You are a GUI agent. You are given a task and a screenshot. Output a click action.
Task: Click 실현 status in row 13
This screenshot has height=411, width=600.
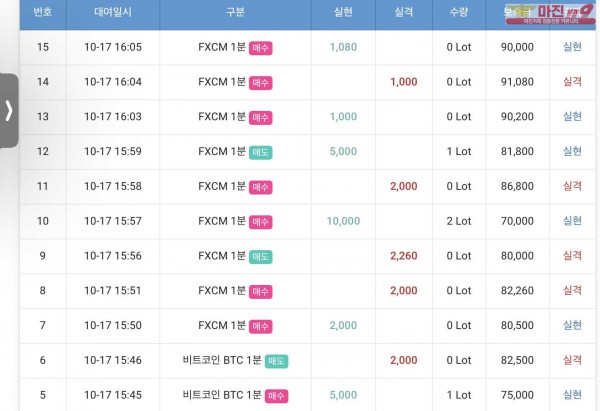pos(572,116)
